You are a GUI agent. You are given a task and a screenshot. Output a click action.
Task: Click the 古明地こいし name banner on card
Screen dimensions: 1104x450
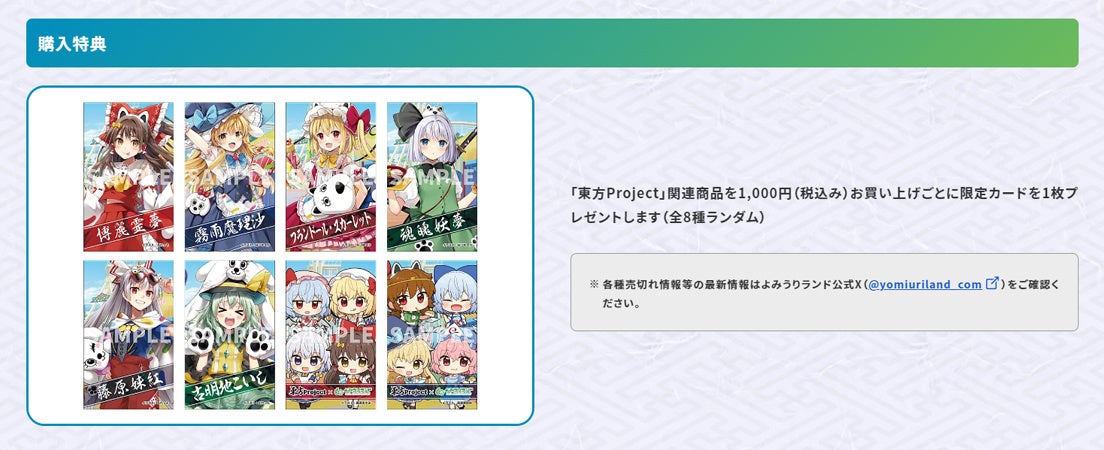[x=230, y=385]
